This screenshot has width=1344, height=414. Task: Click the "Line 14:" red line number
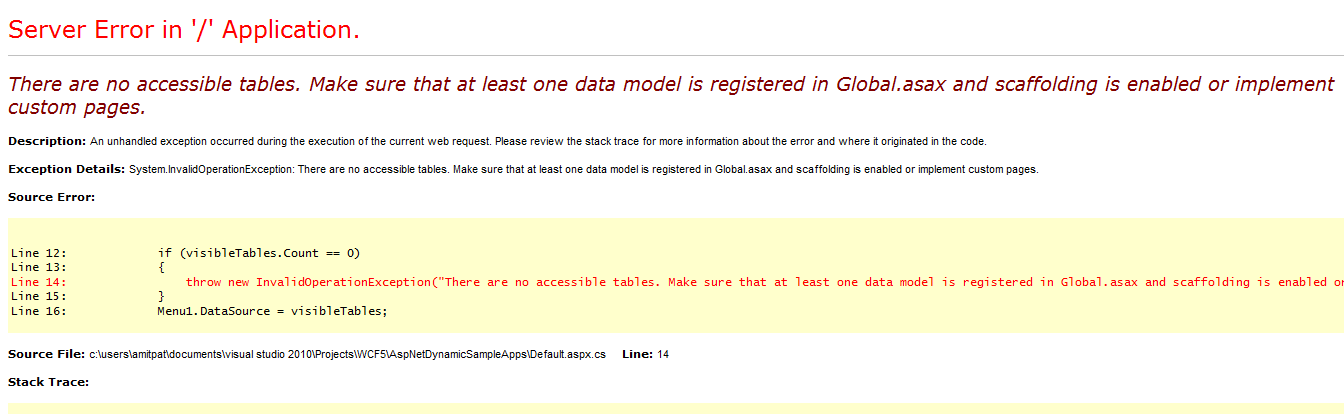(39, 282)
